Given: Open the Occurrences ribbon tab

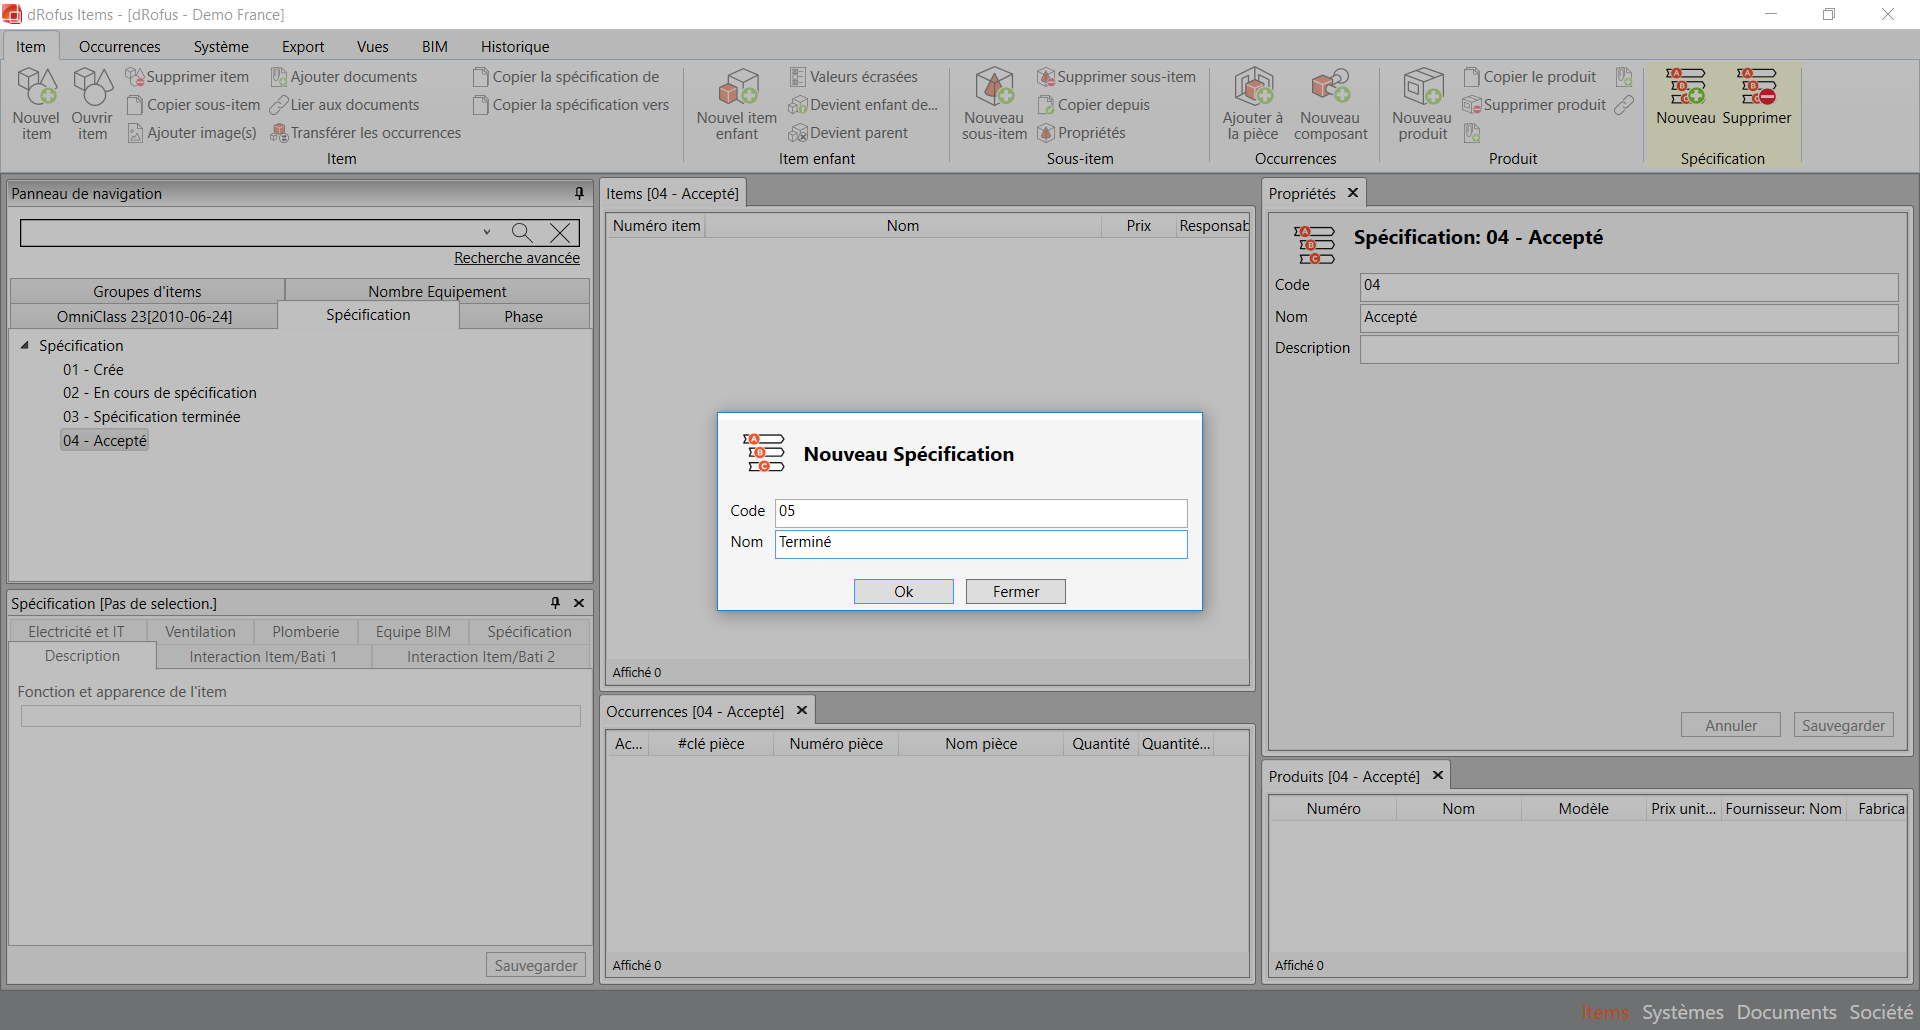Looking at the screenshot, I should coord(119,46).
